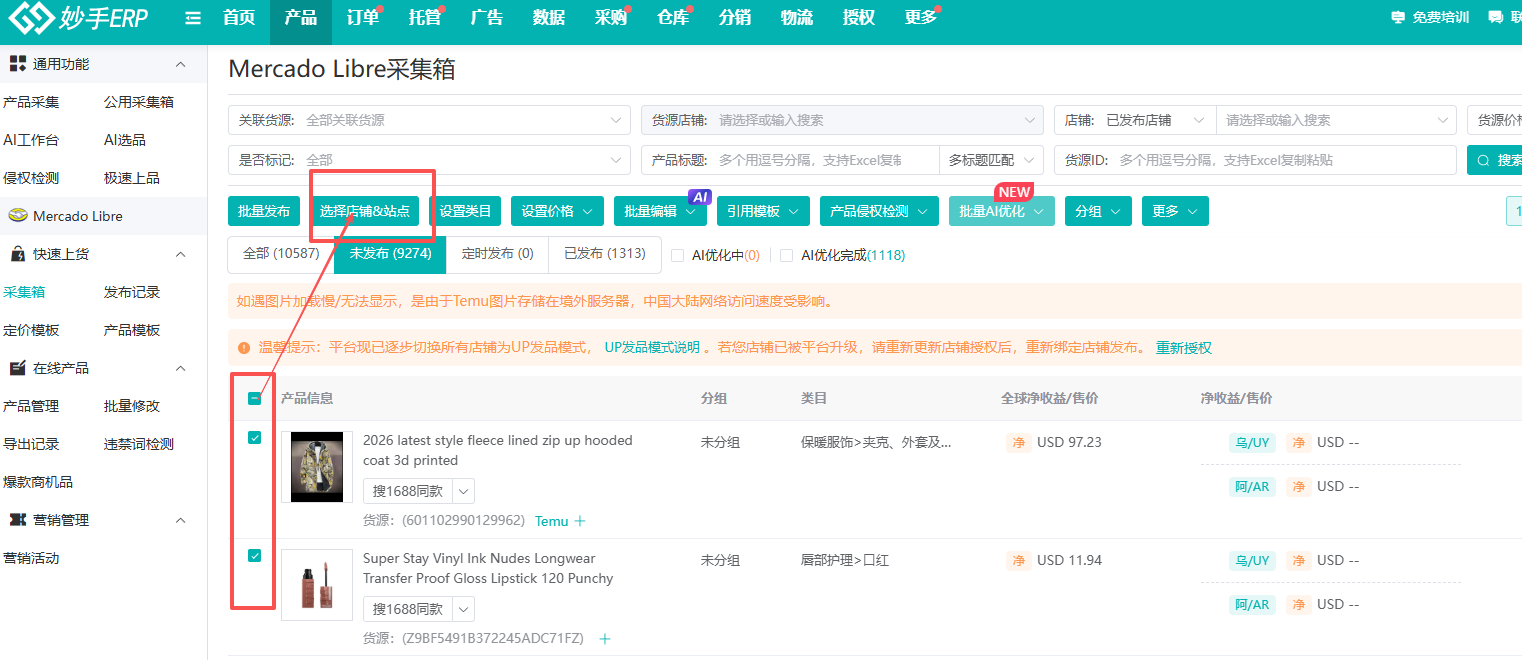1522x660 pixels.
Task: Open the 仓库 top menu
Action: [x=673, y=18]
